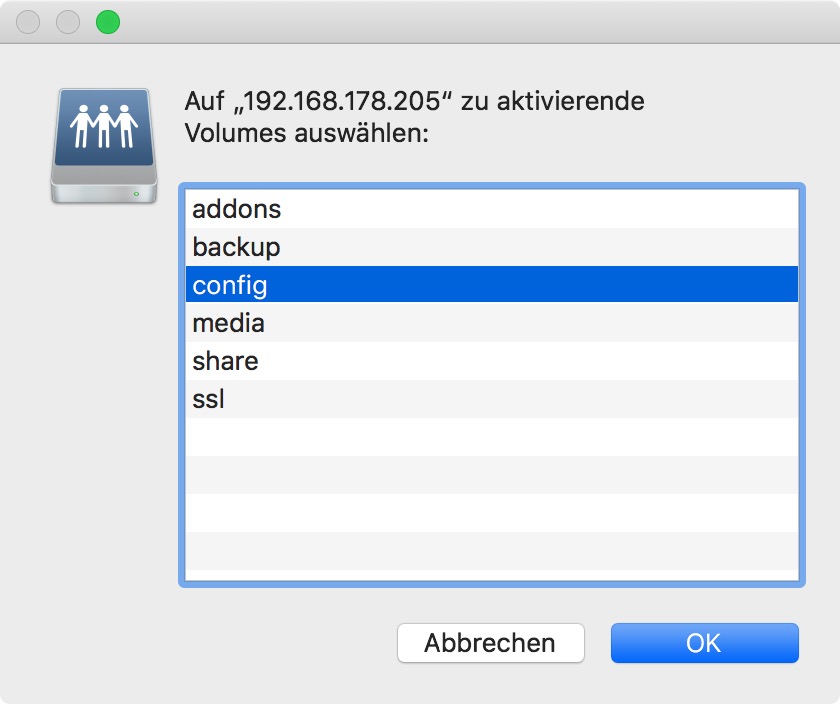Click the shared network volume drive icon
This screenshot has height=704, width=840.
104,145
